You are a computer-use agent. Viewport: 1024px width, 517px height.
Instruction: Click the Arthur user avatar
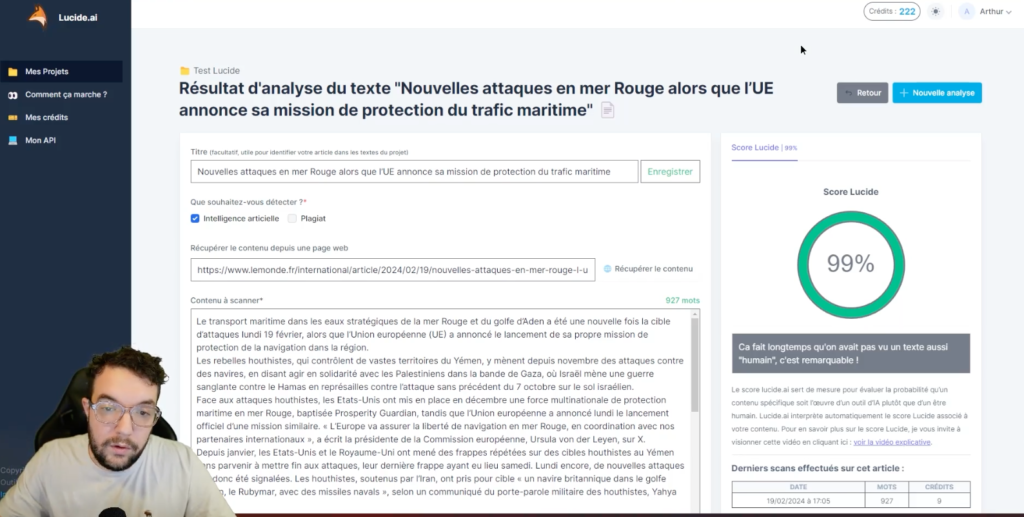(x=967, y=12)
